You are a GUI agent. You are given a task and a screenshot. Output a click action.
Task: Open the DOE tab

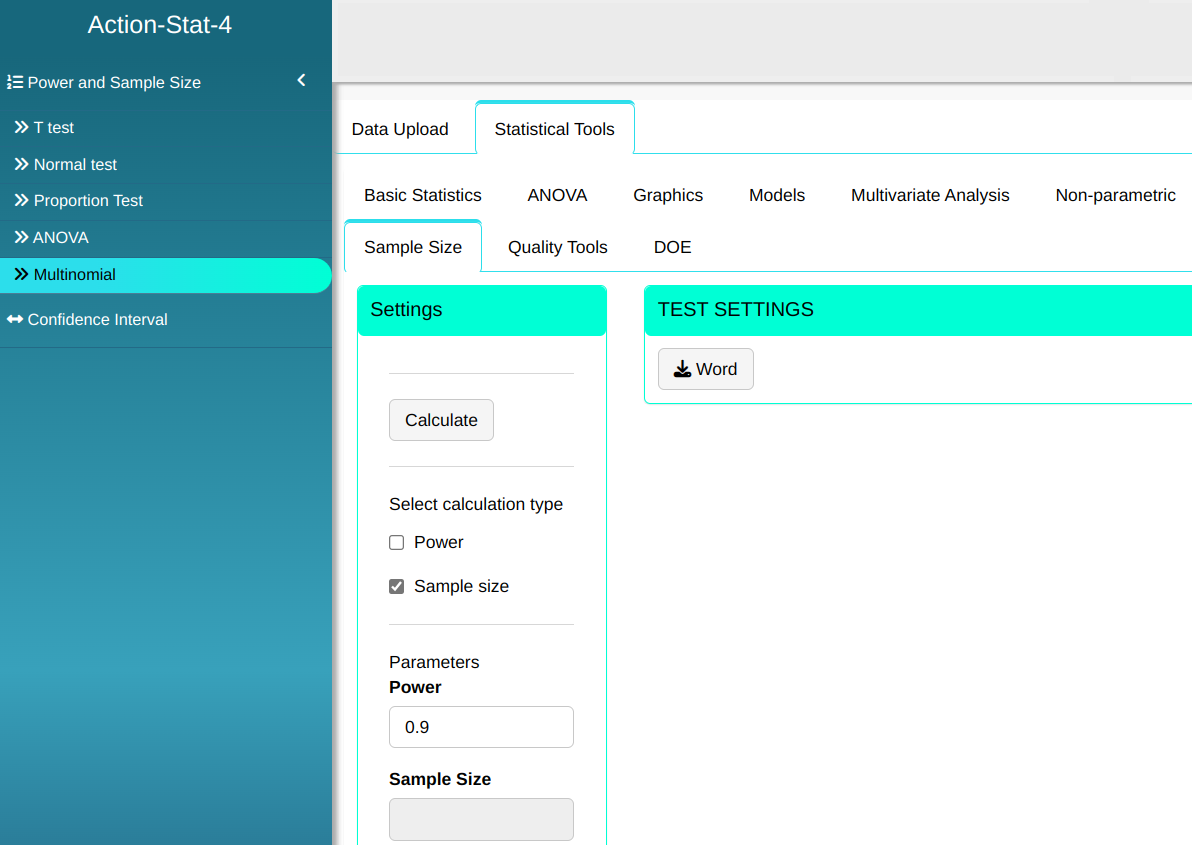pyautogui.click(x=672, y=247)
